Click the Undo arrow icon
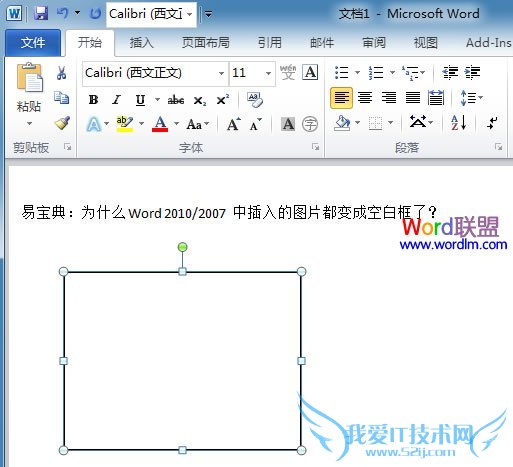This screenshot has width=513, height=467. point(63,13)
